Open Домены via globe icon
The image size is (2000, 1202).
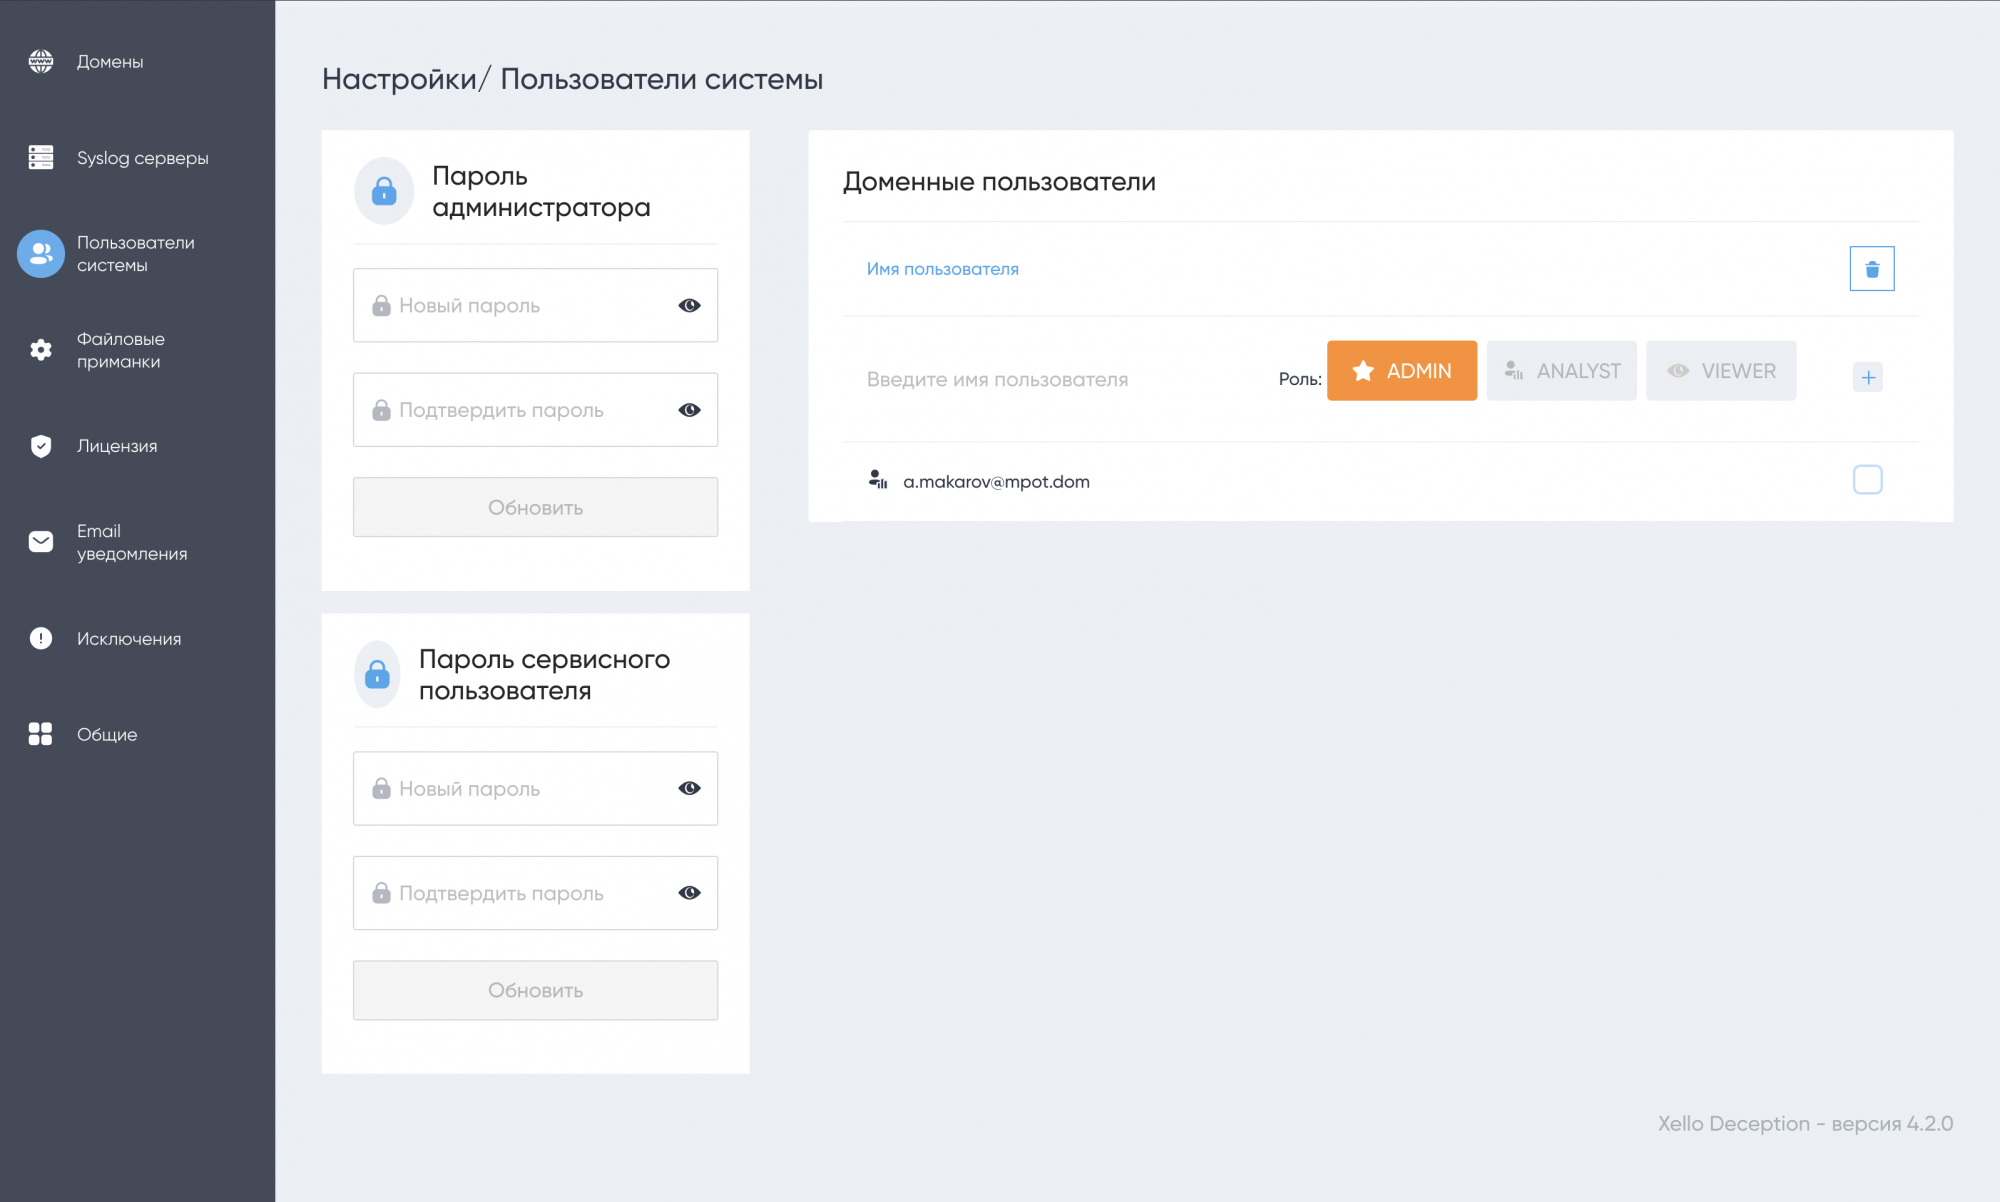click(41, 62)
